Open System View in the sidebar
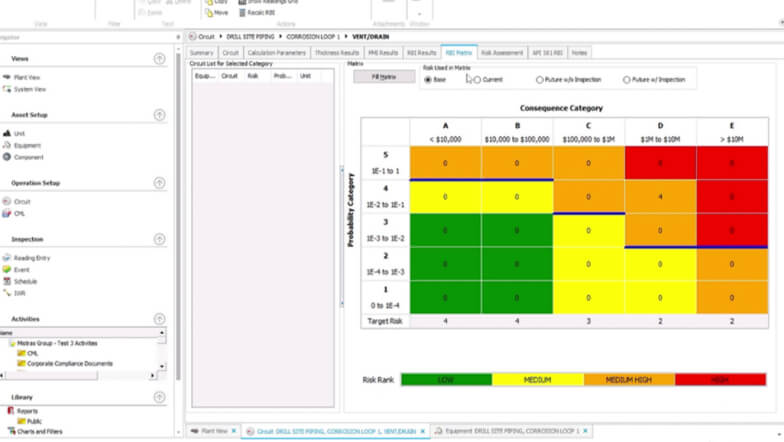Image resolution: width=784 pixels, height=442 pixels. point(29,89)
